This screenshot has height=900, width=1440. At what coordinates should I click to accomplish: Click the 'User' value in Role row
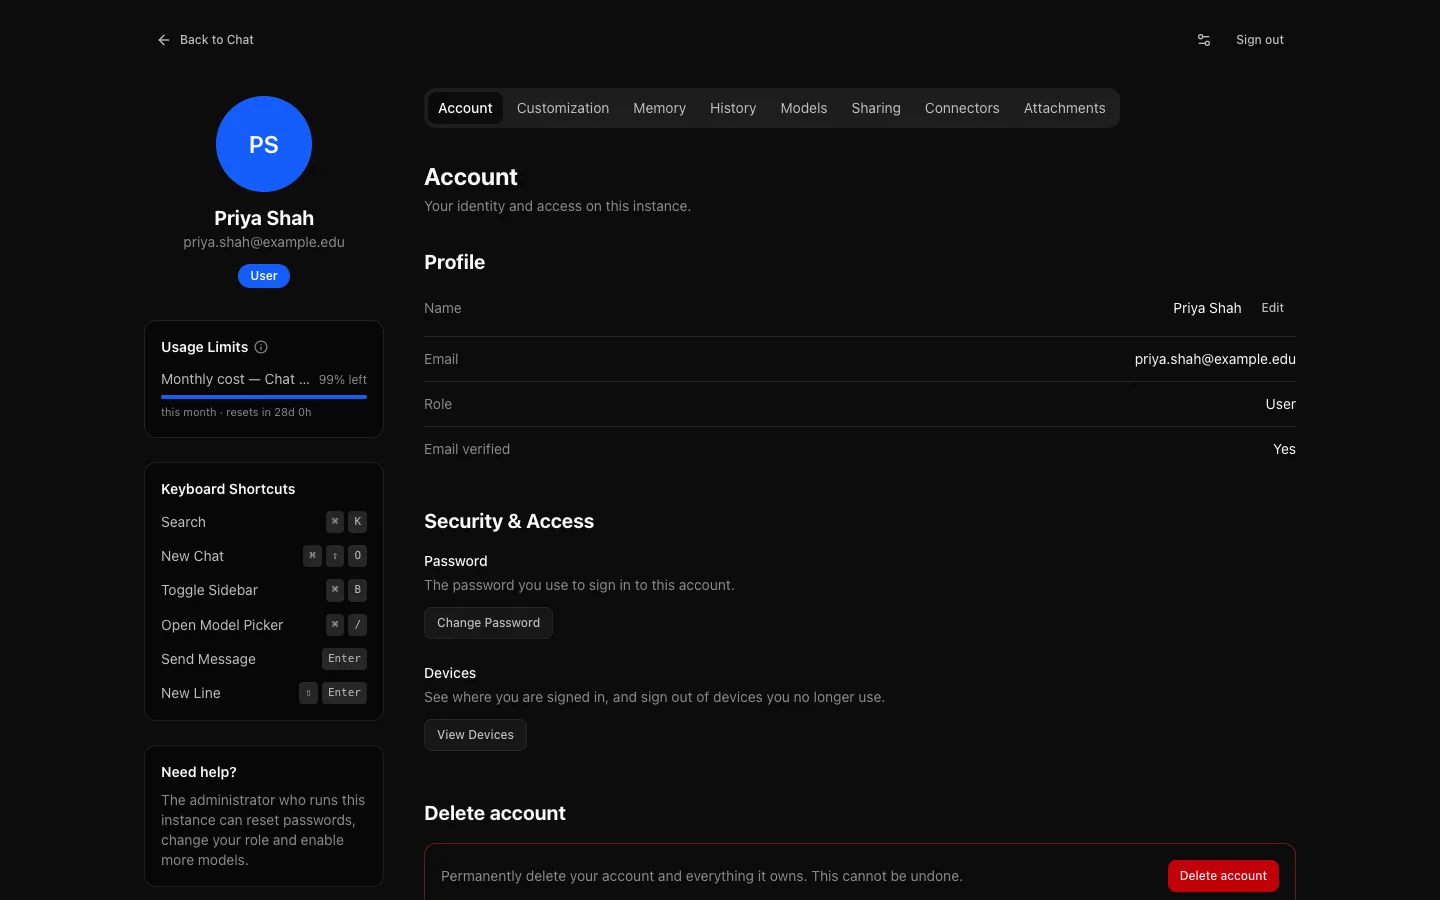[x=1280, y=404]
